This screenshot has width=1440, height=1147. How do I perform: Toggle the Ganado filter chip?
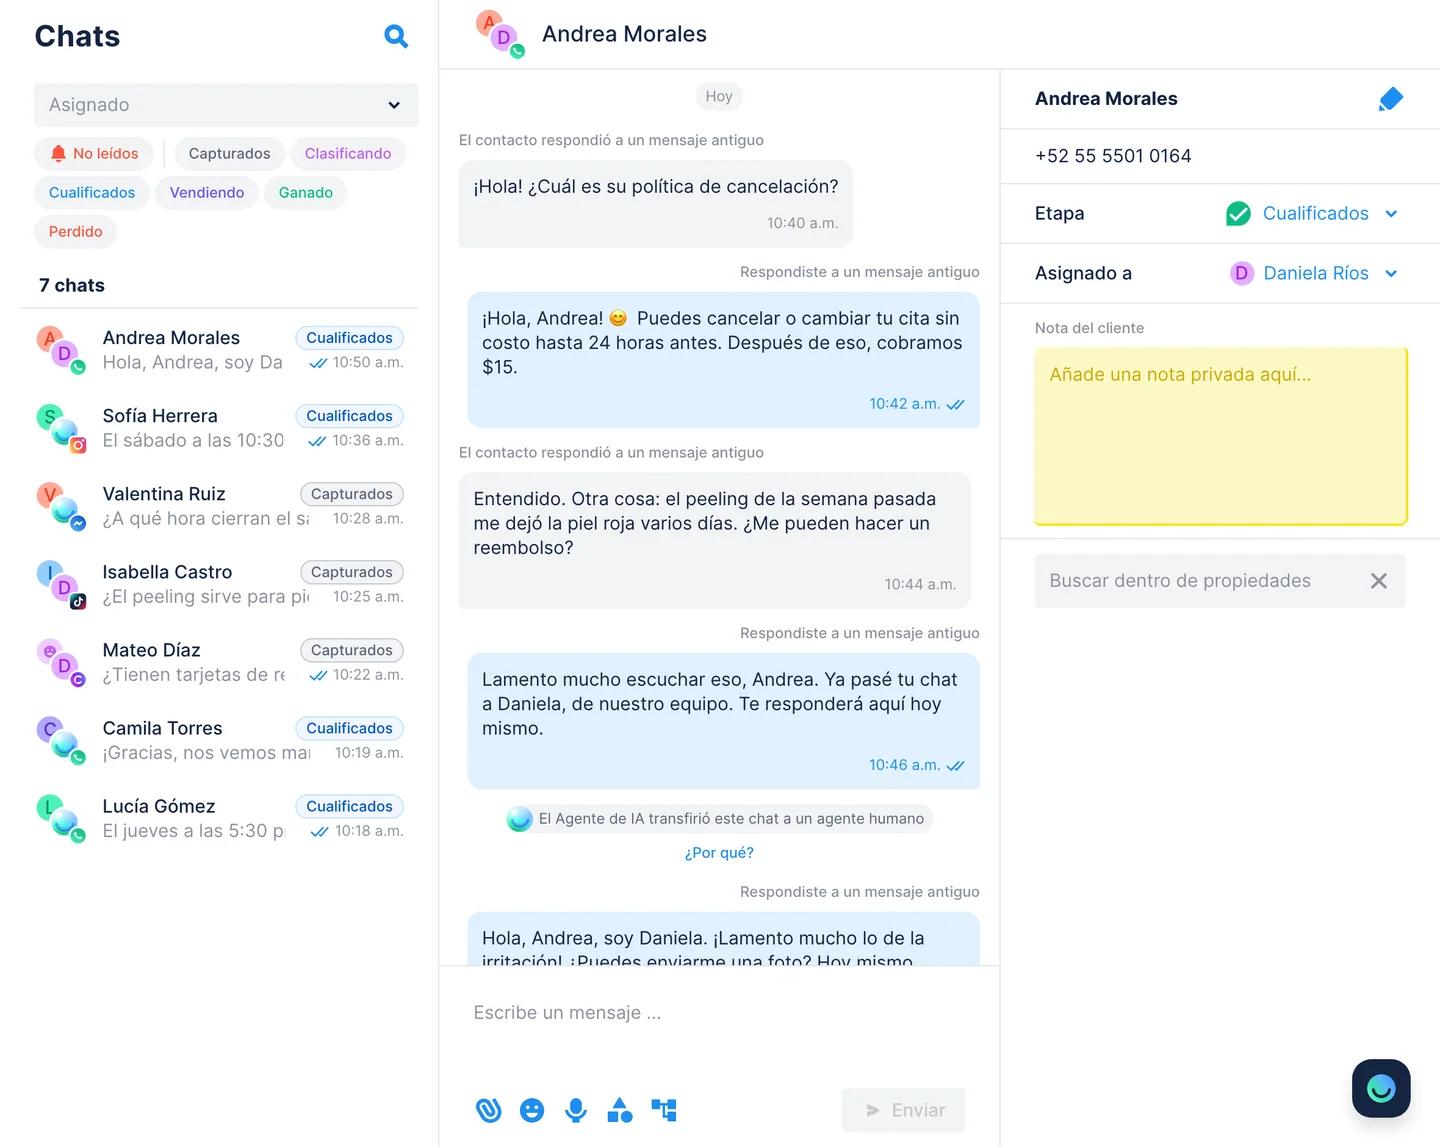(x=306, y=192)
